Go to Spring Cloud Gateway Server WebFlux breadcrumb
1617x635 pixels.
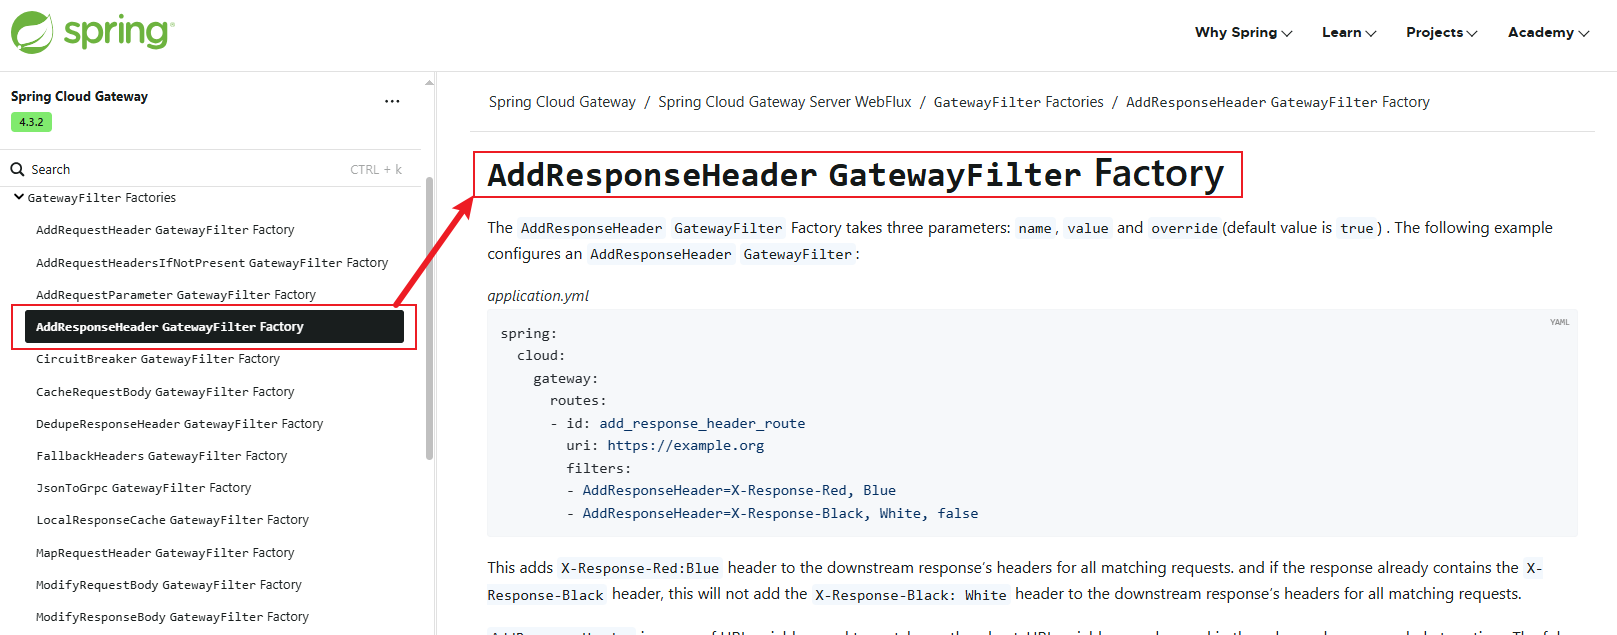coord(785,102)
